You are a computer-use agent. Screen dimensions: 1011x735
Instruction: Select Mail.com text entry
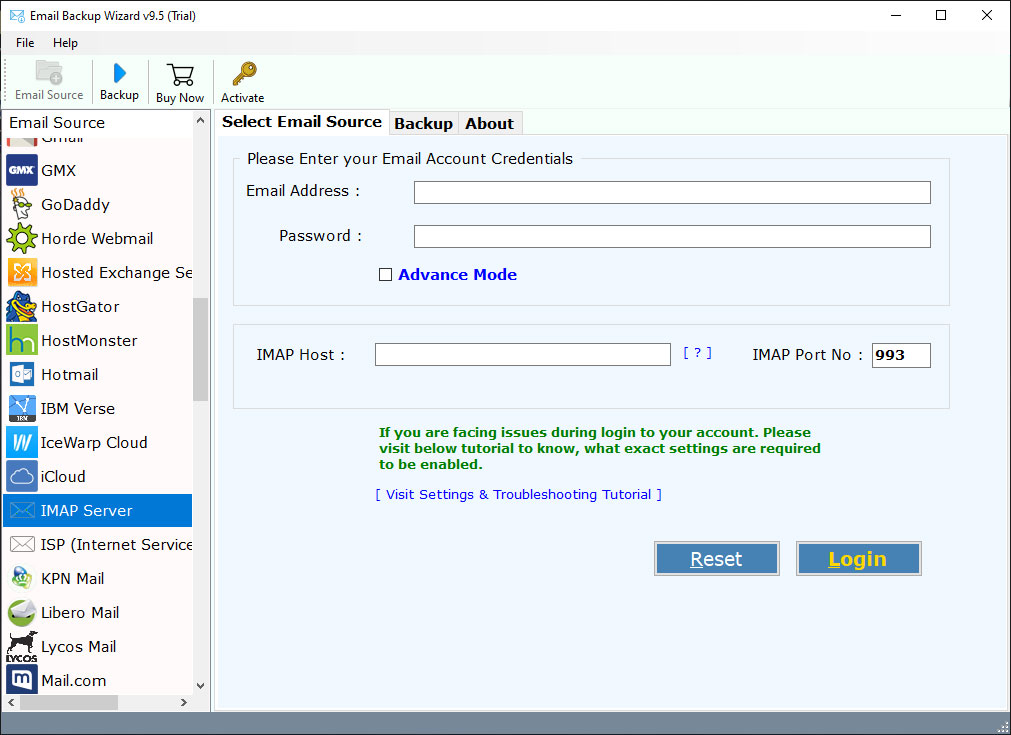(x=74, y=681)
